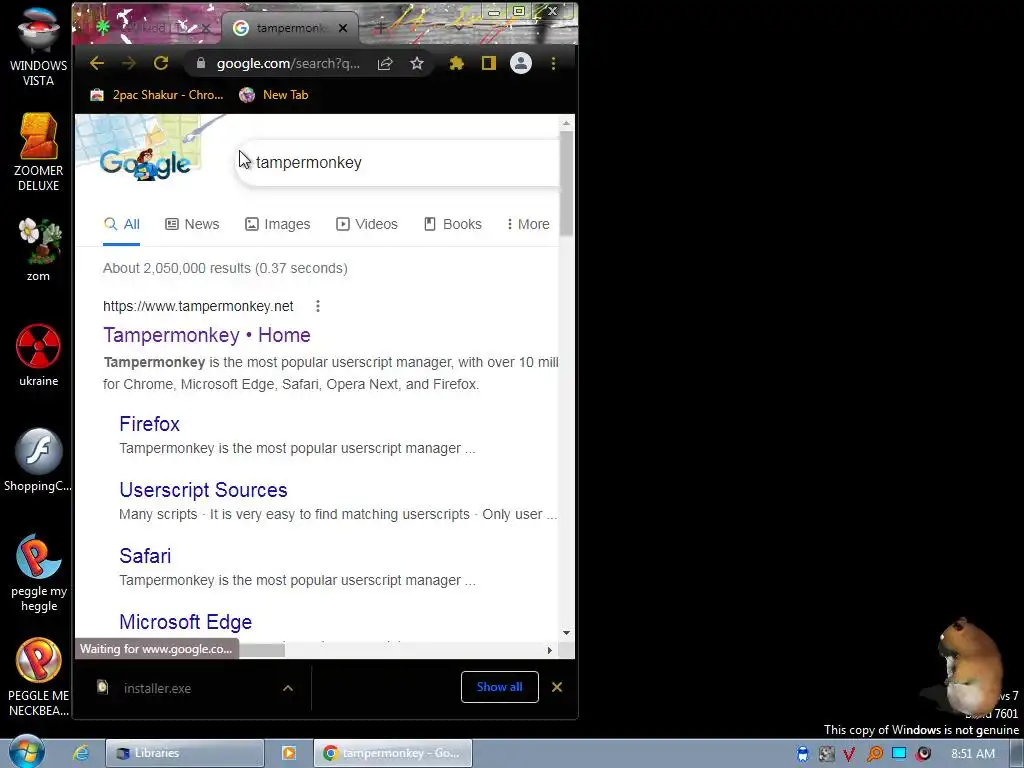Switch to the Videos results tab
Image resolution: width=1024 pixels, height=768 pixels.
pyautogui.click(x=366, y=224)
